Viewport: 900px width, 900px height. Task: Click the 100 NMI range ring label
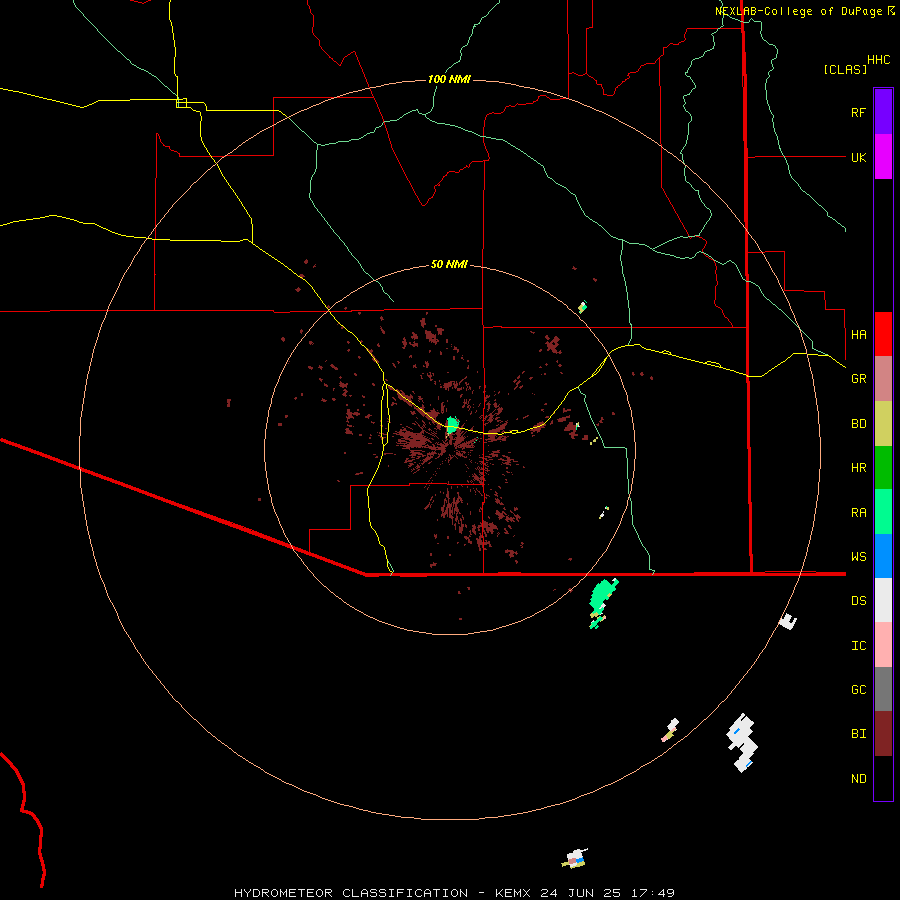coord(449,79)
